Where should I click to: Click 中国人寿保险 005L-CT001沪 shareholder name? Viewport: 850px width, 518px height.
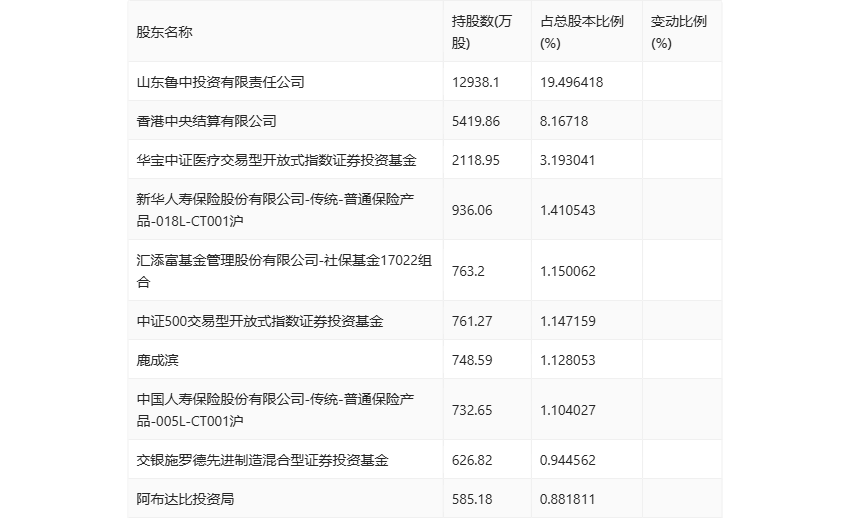click(275, 410)
